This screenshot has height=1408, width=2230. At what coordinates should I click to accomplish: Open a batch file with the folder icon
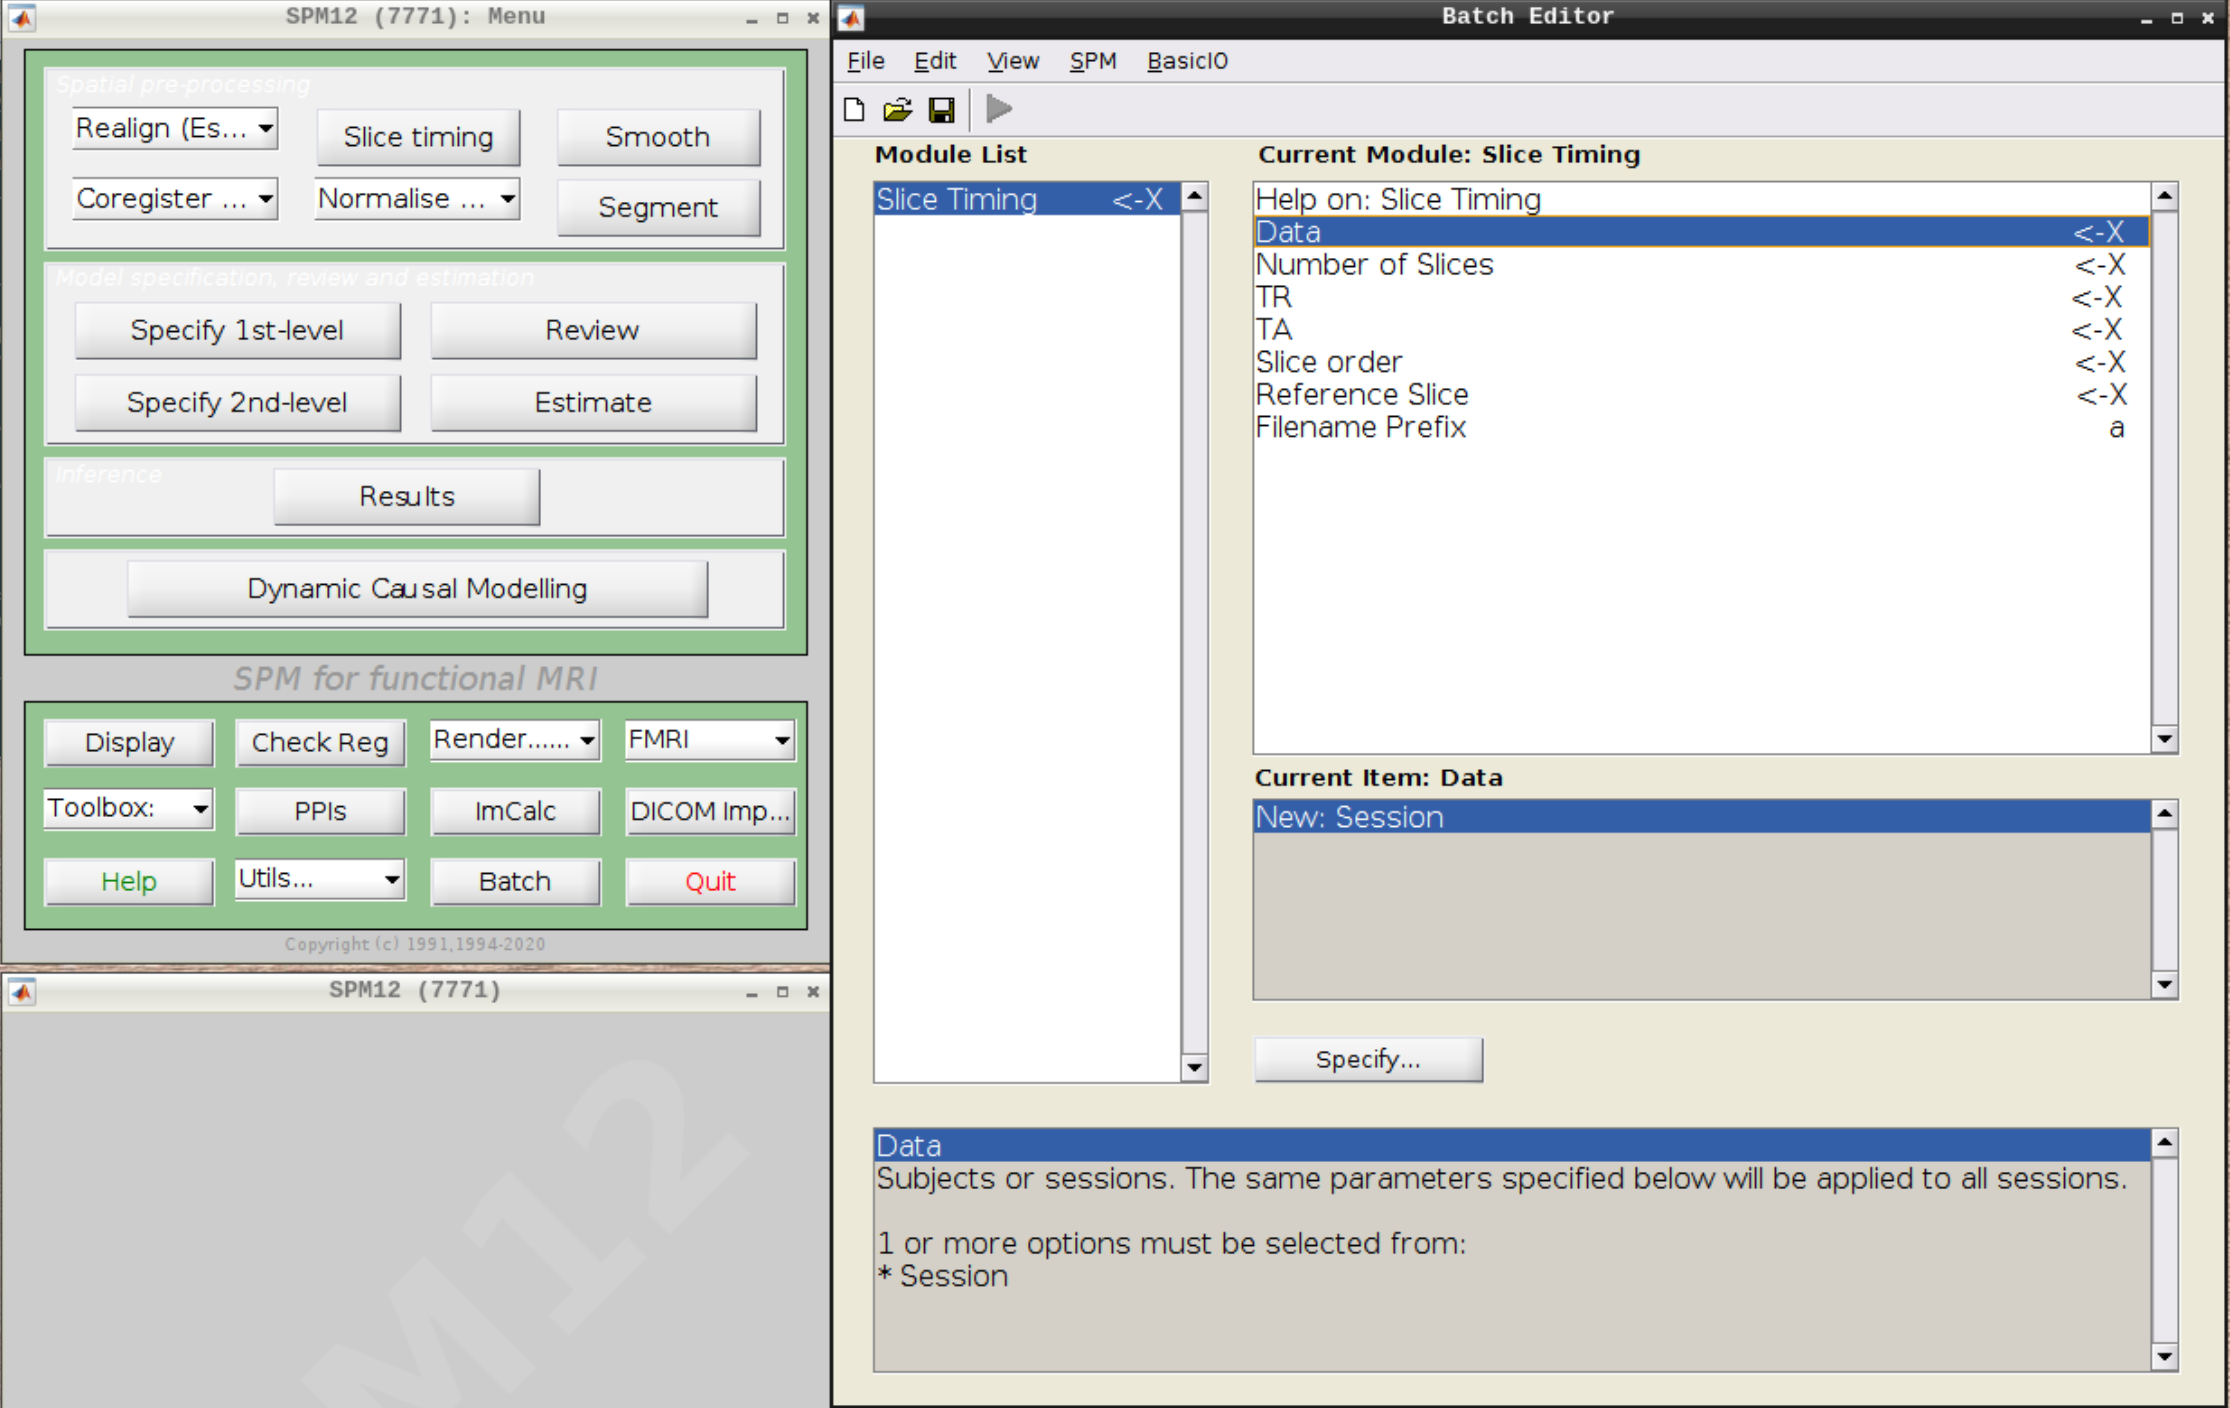click(x=897, y=109)
